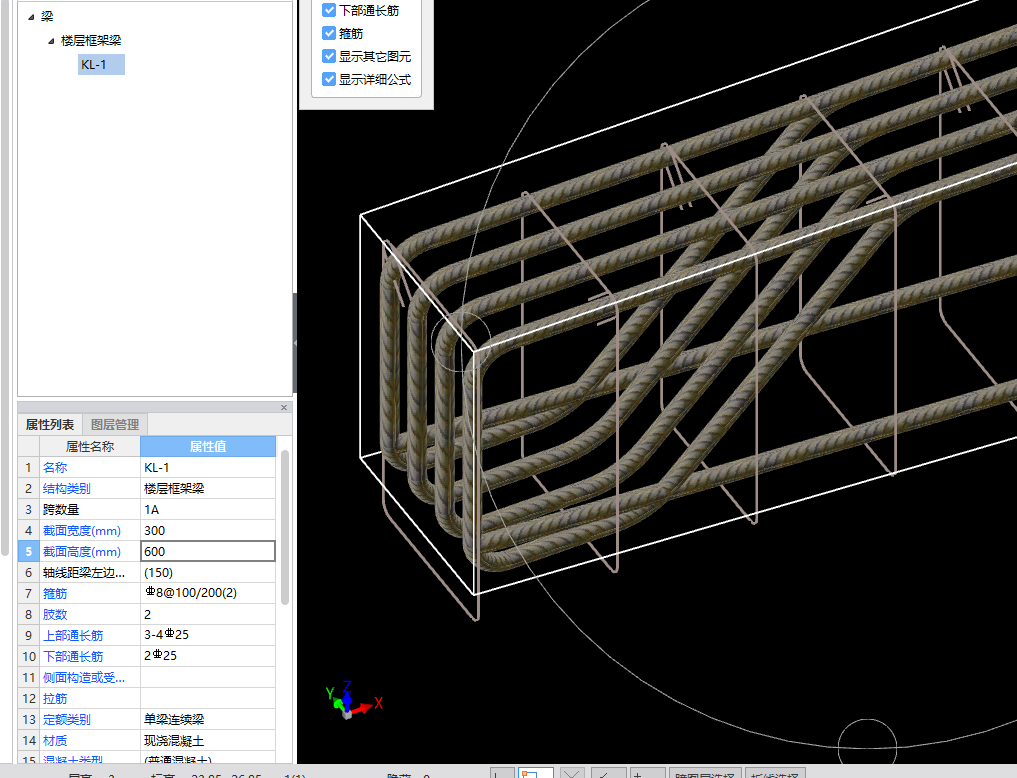Click the 属性名称 column header
Screen dimensions: 1017x778
pos(90,447)
